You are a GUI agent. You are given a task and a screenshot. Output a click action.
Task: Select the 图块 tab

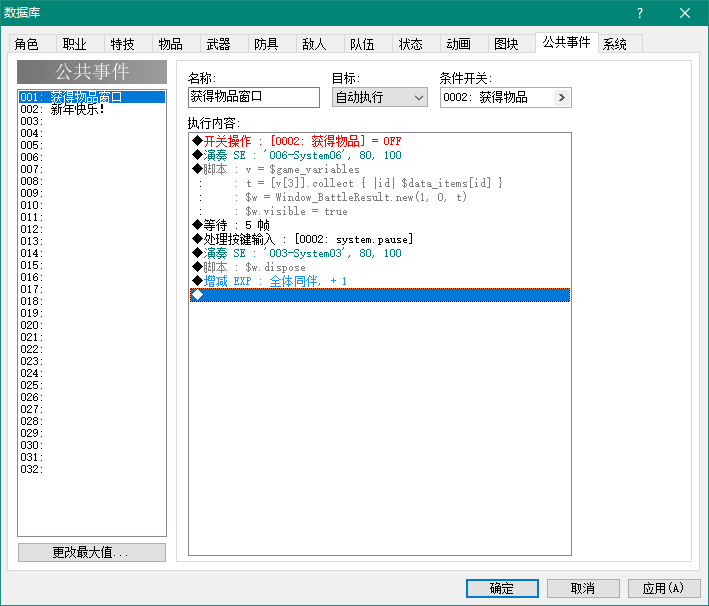tap(512, 44)
